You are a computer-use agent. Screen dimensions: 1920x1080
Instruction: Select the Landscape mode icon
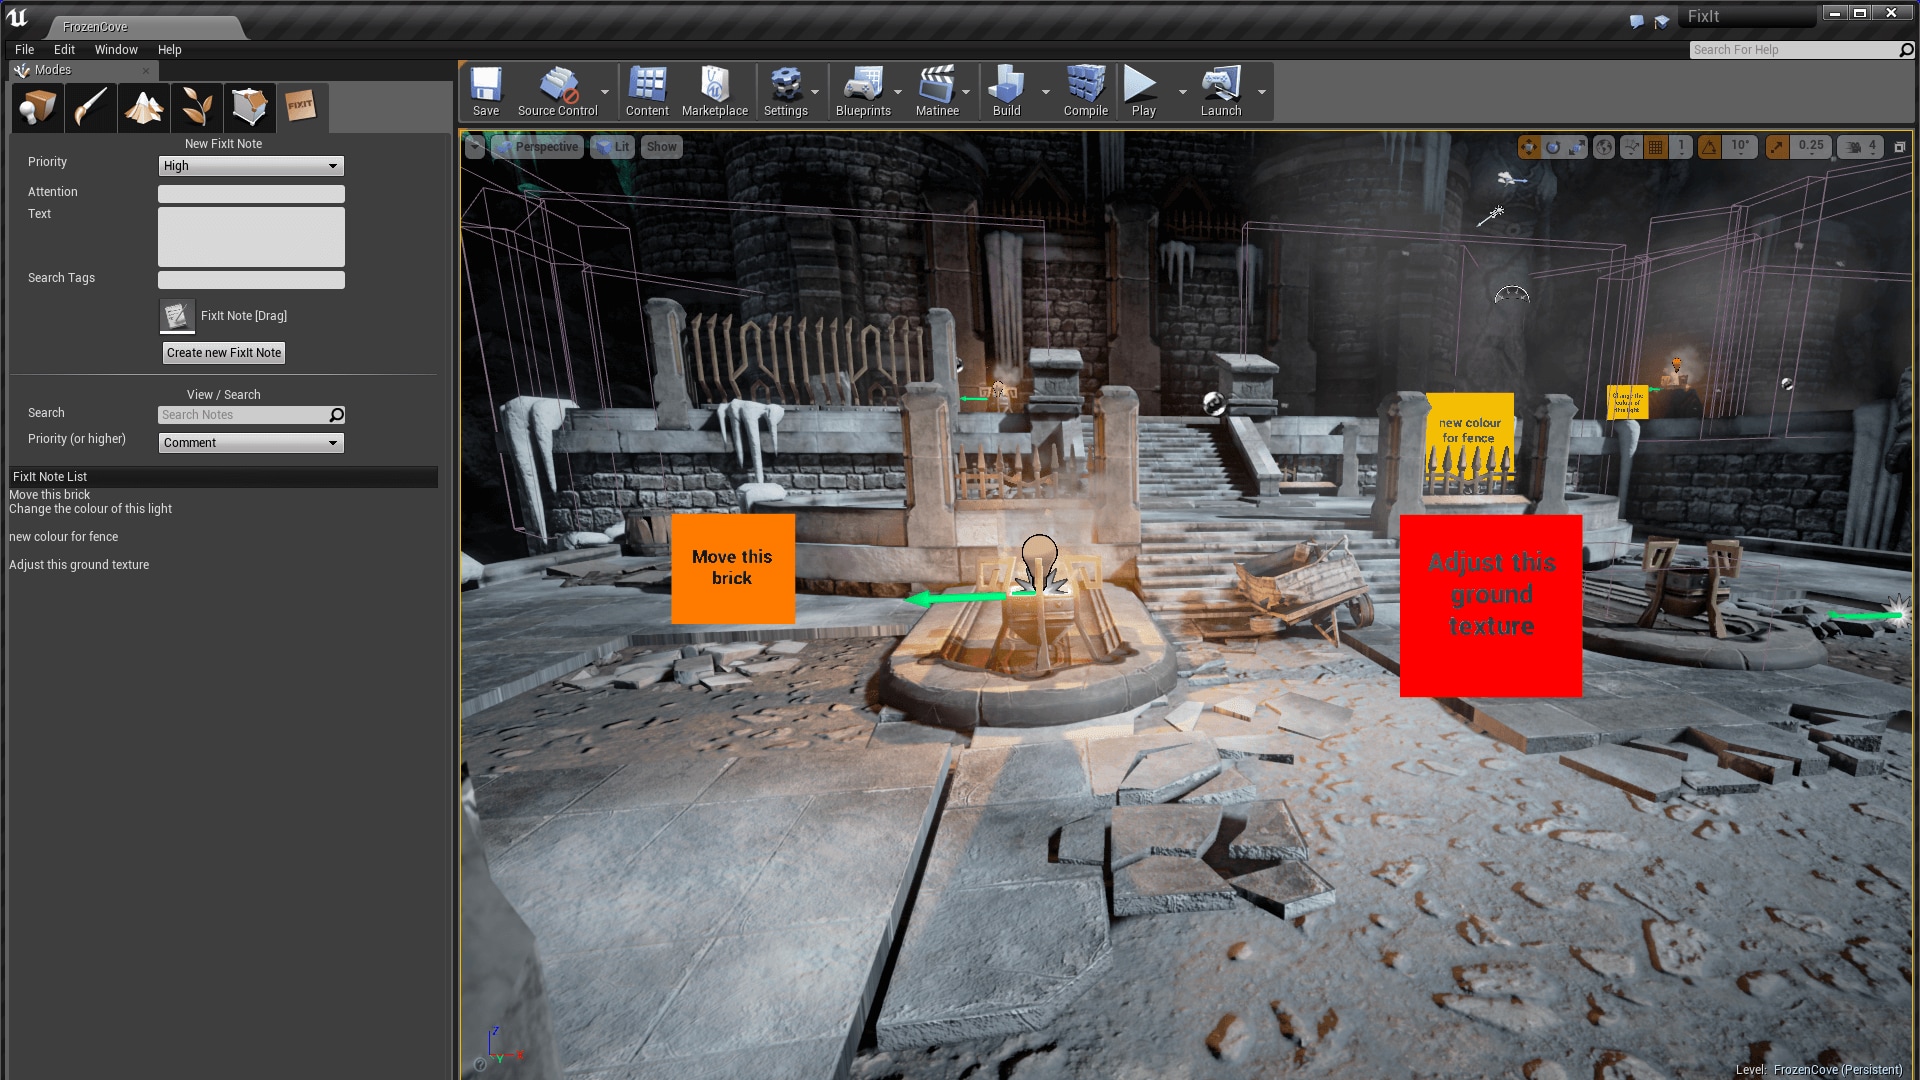click(143, 106)
